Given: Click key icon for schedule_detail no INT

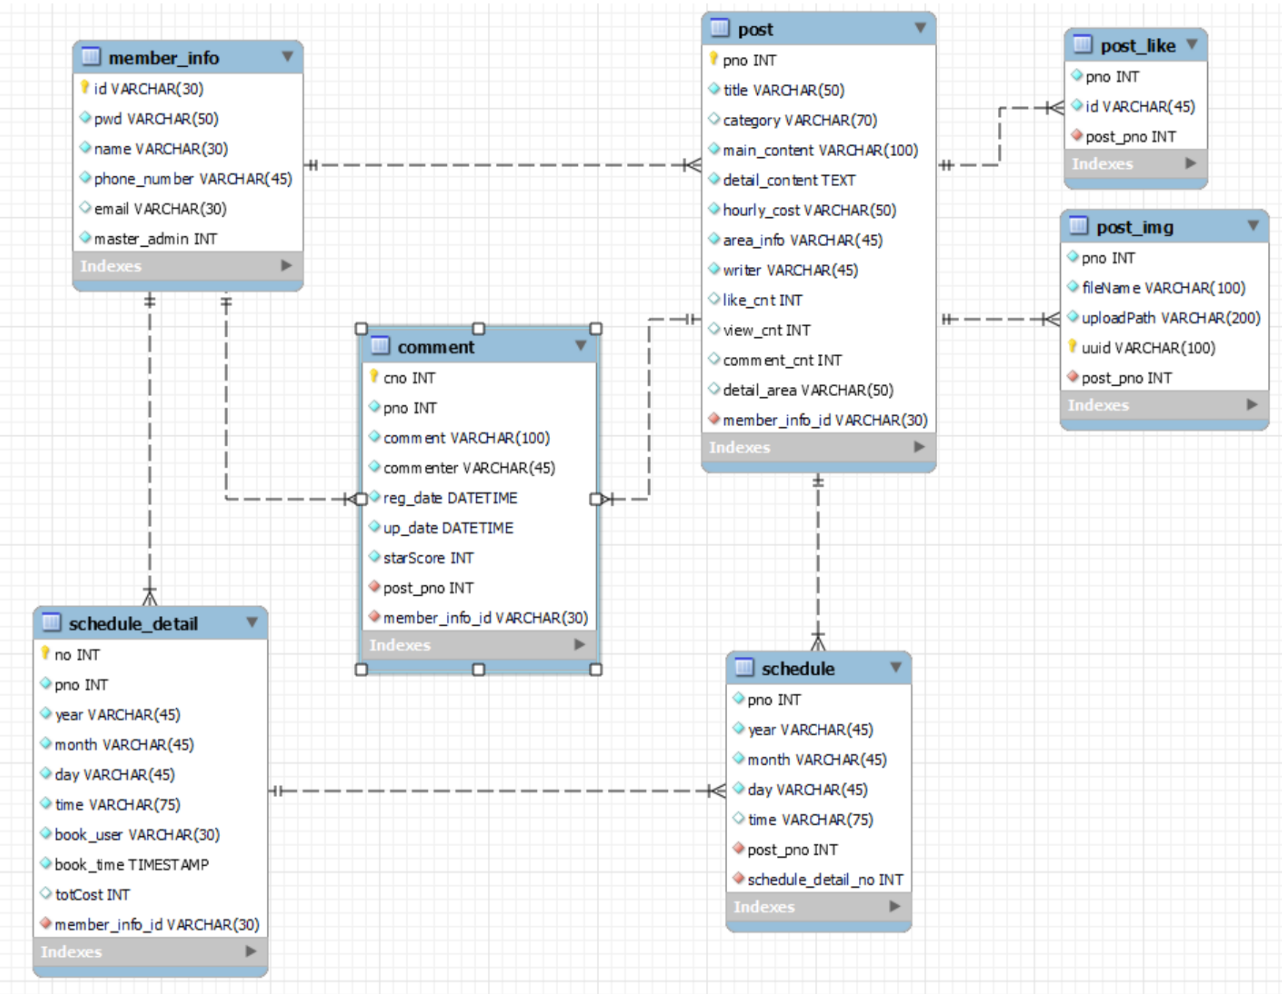Looking at the screenshot, I should (45, 653).
